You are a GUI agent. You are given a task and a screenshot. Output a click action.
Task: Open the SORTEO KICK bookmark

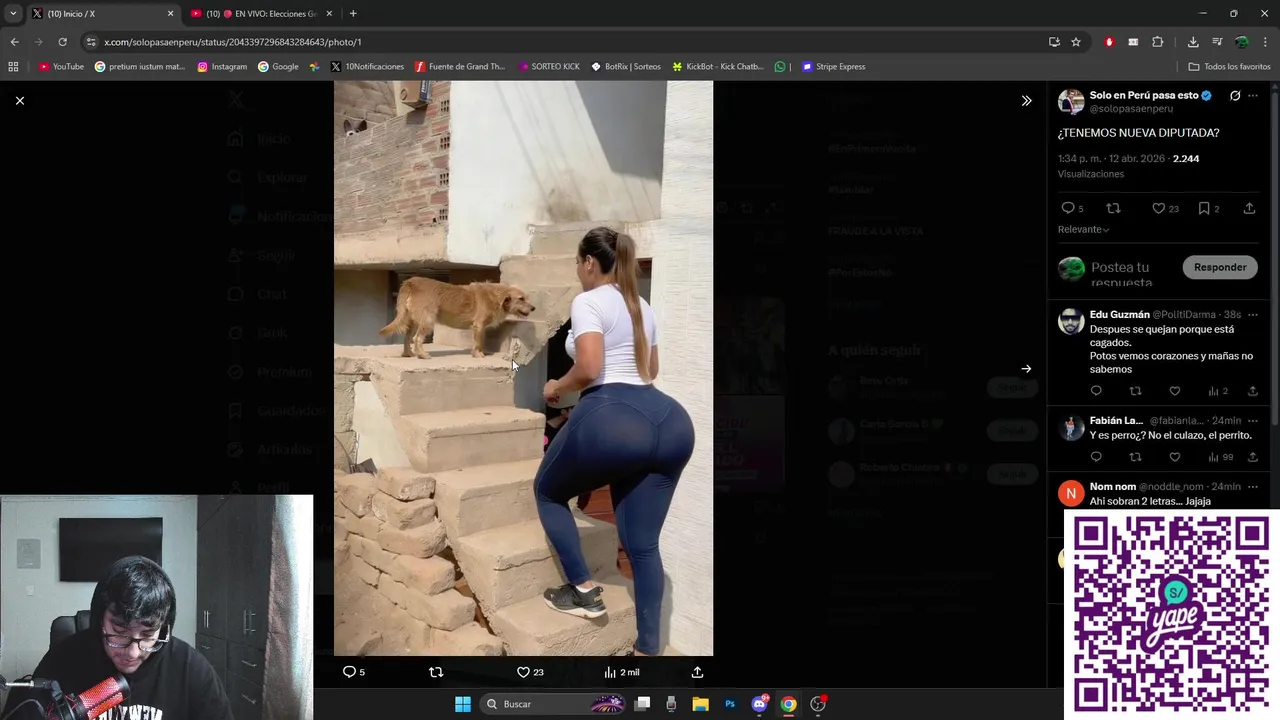click(x=549, y=67)
